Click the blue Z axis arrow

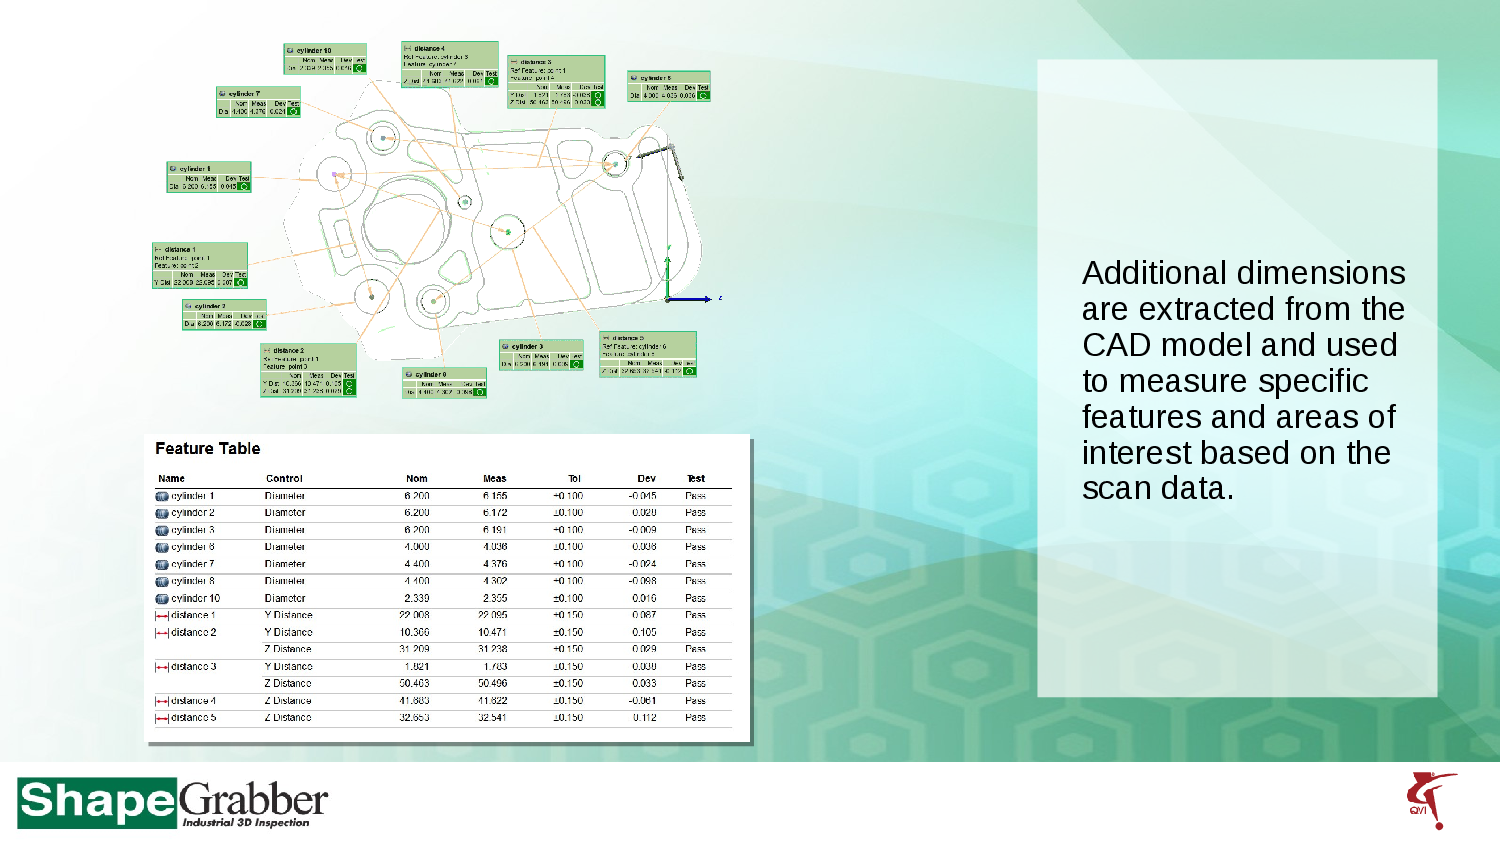pos(690,298)
